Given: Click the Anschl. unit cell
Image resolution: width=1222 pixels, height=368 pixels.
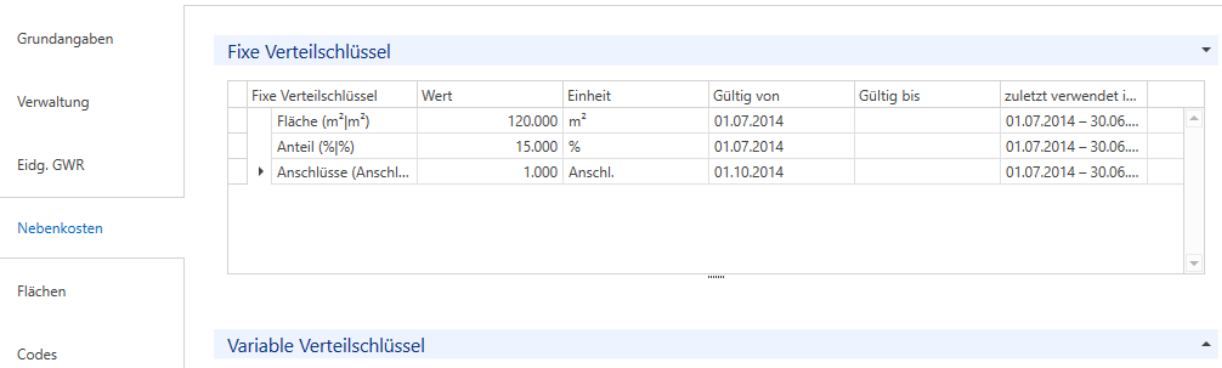Looking at the screenshot, I should click(635, 171).
